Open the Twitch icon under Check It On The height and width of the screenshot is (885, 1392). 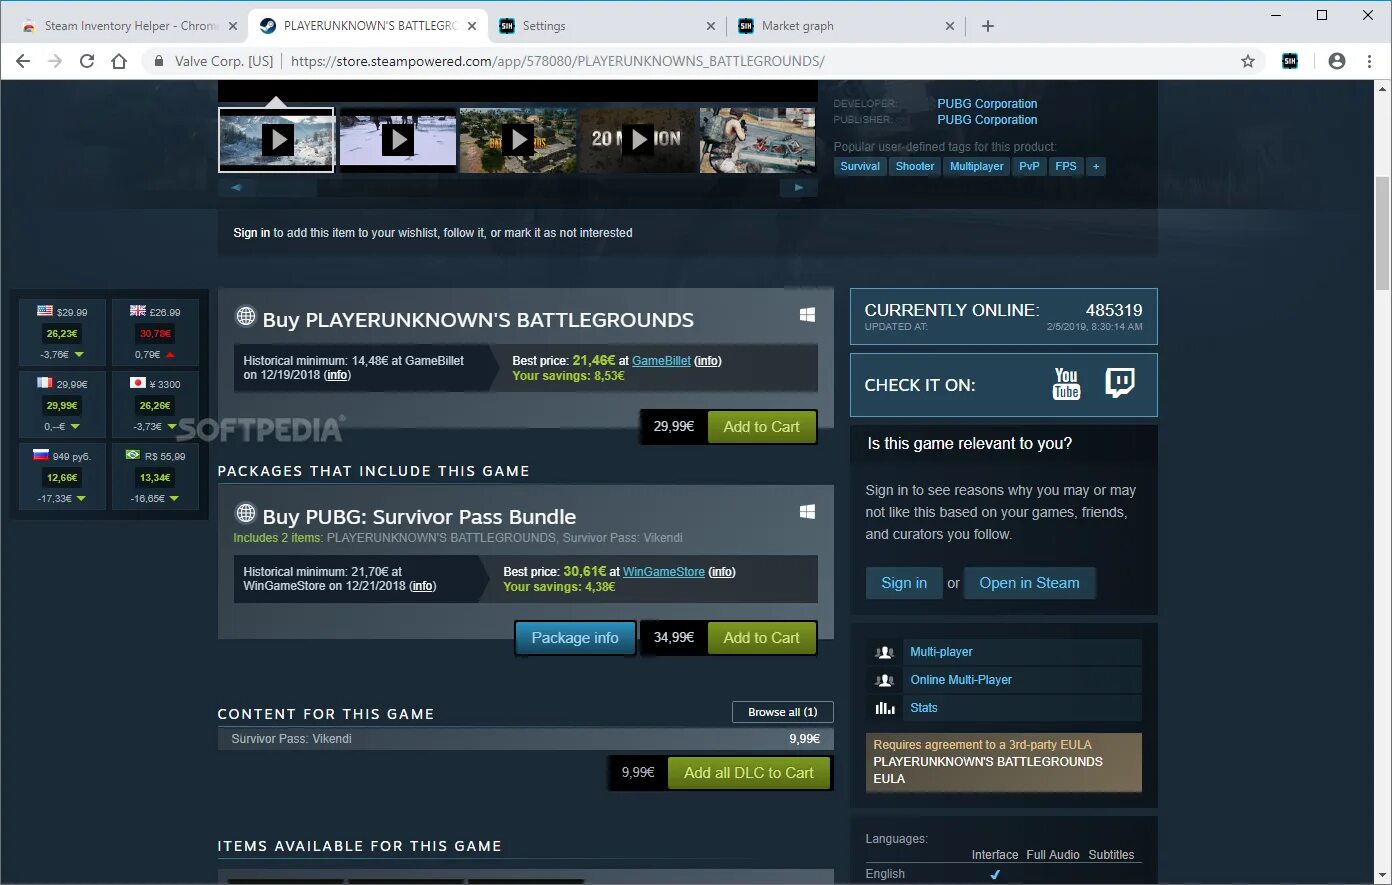coord(1120,383)
